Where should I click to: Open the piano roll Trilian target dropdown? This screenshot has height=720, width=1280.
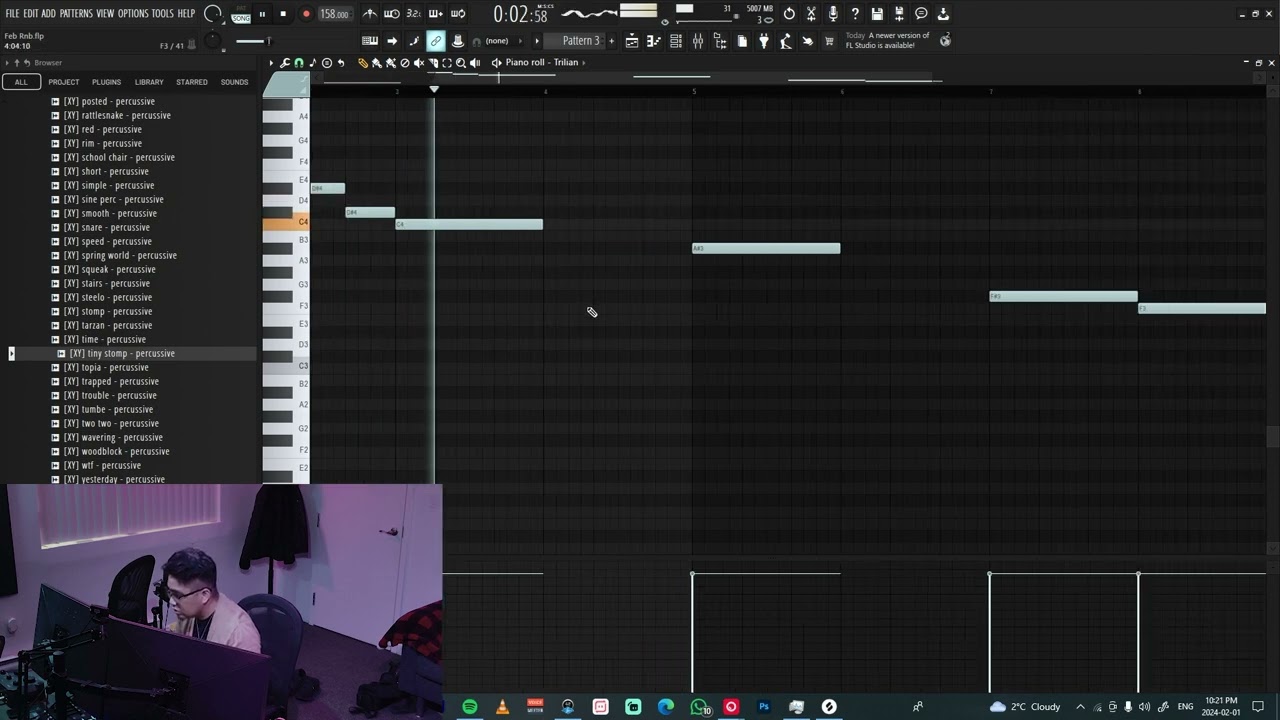pyautogui.click(x=543, y=63)
